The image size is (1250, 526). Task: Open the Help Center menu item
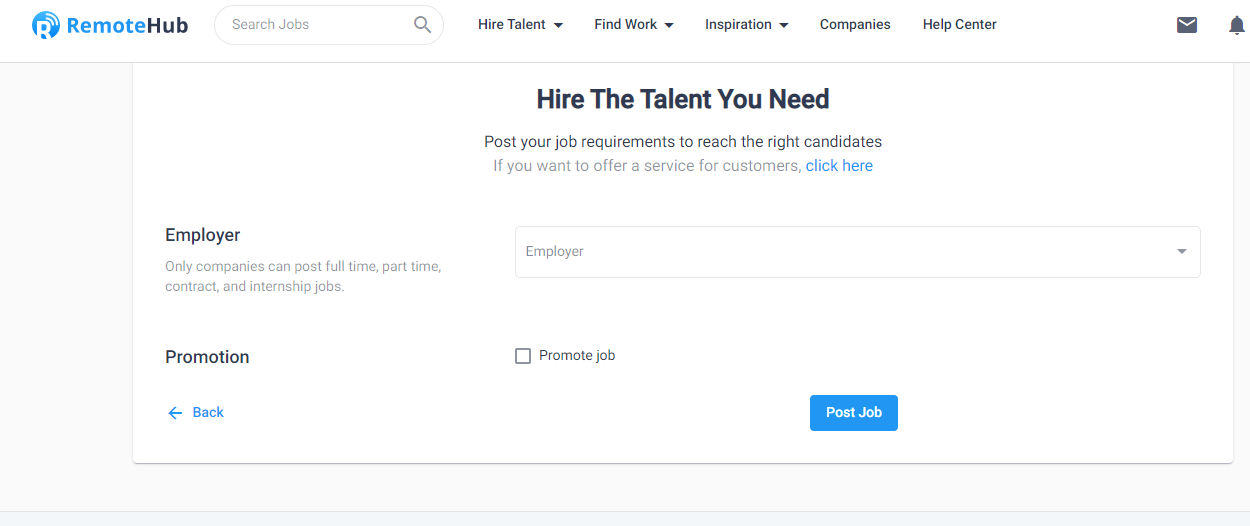[x=960, y=25]
